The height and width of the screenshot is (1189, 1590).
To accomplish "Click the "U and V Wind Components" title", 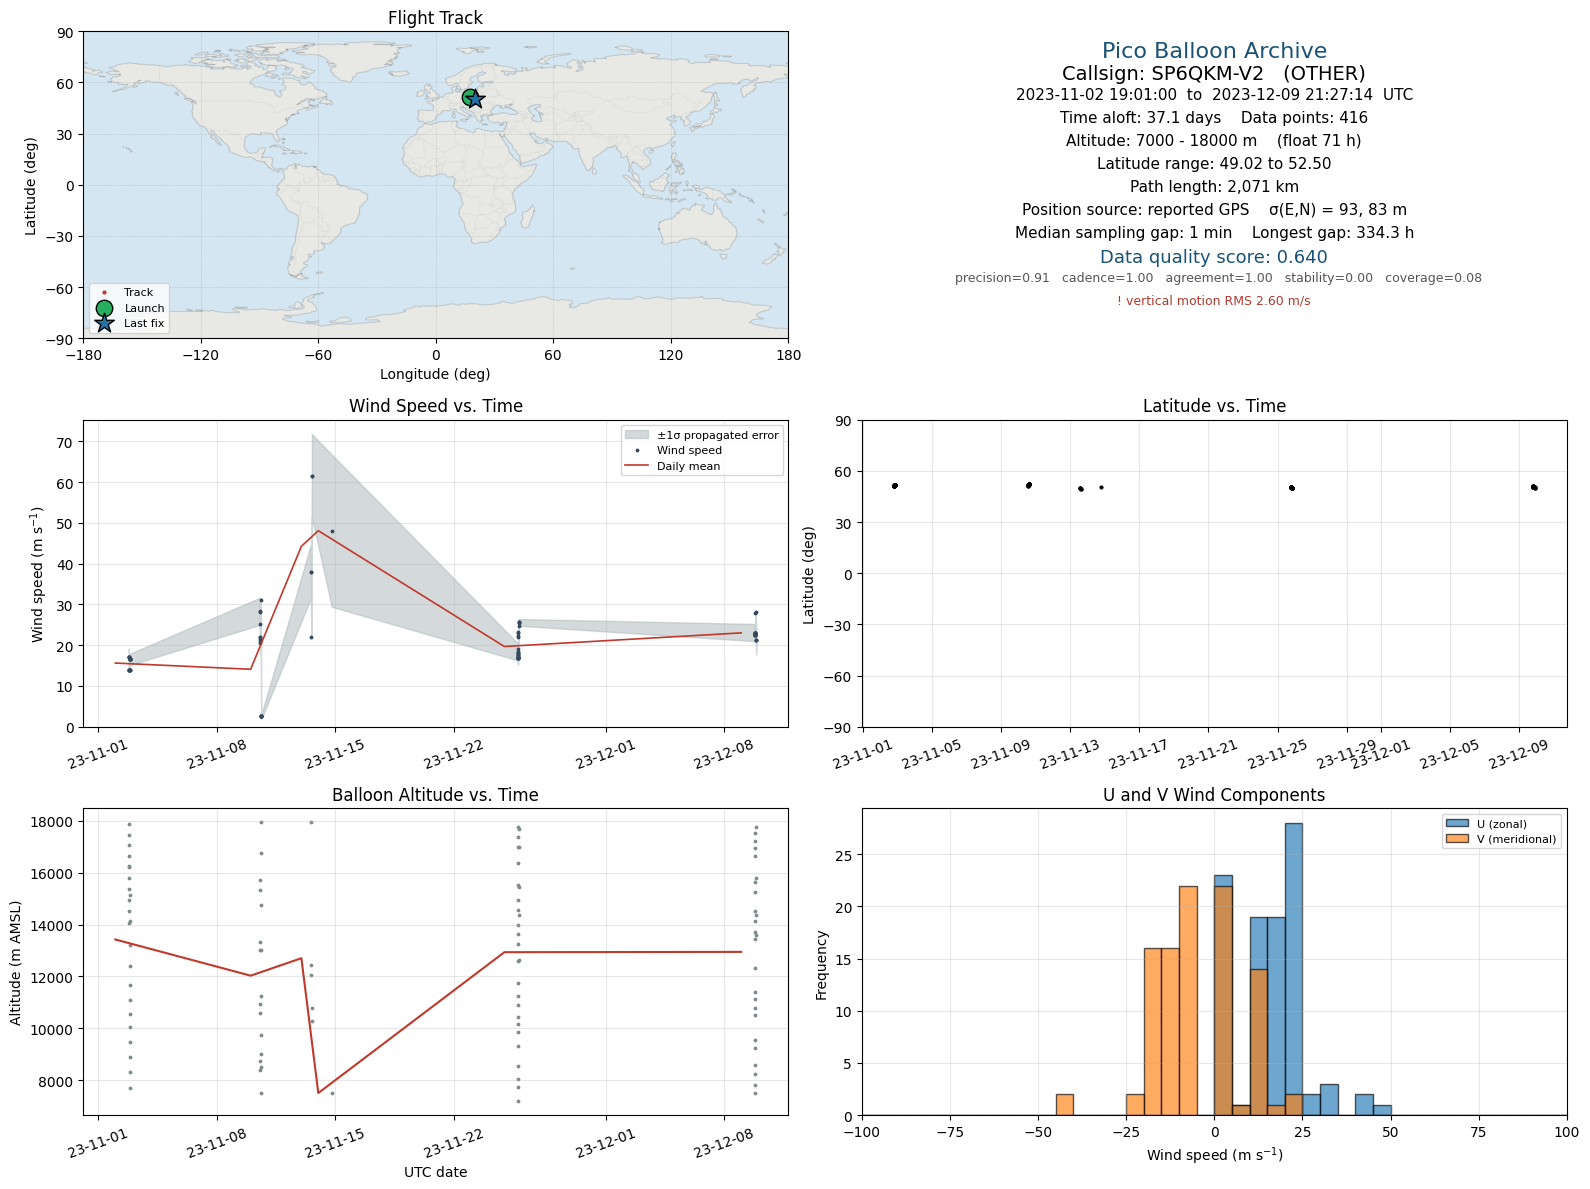I will 1214,795.
